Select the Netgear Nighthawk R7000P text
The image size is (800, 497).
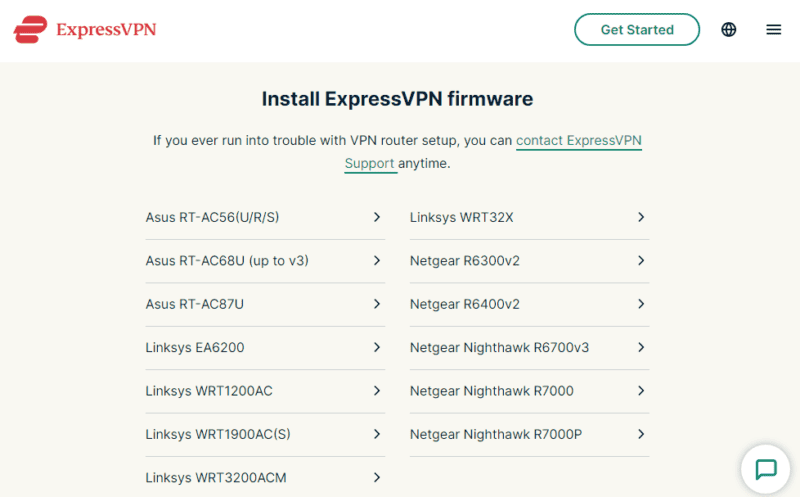click(x=496, y=434)
